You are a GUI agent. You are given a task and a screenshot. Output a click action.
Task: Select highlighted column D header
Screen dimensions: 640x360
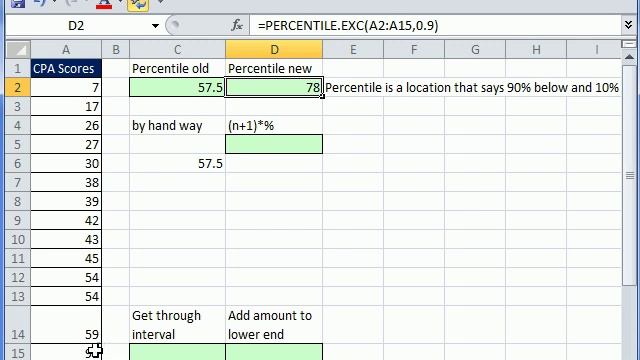[x=274, y=50]
